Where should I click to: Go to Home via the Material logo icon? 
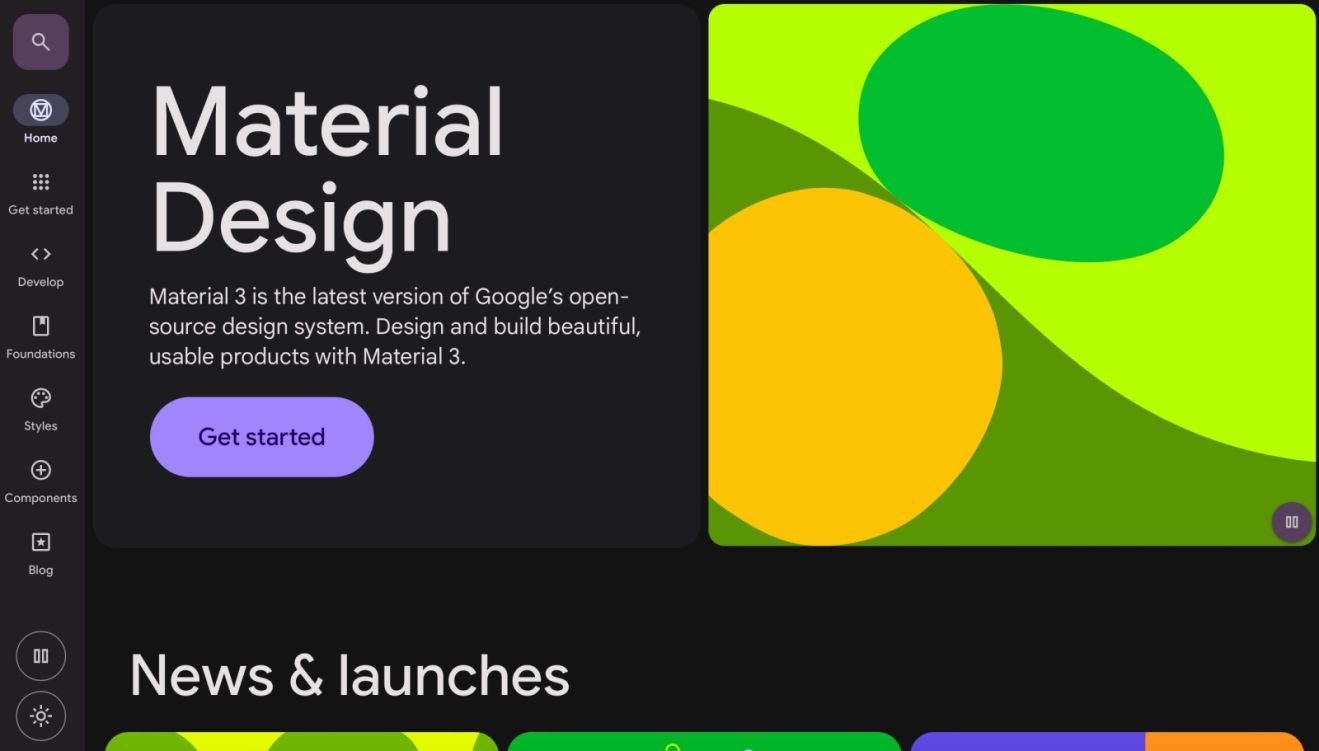point(41,110)
